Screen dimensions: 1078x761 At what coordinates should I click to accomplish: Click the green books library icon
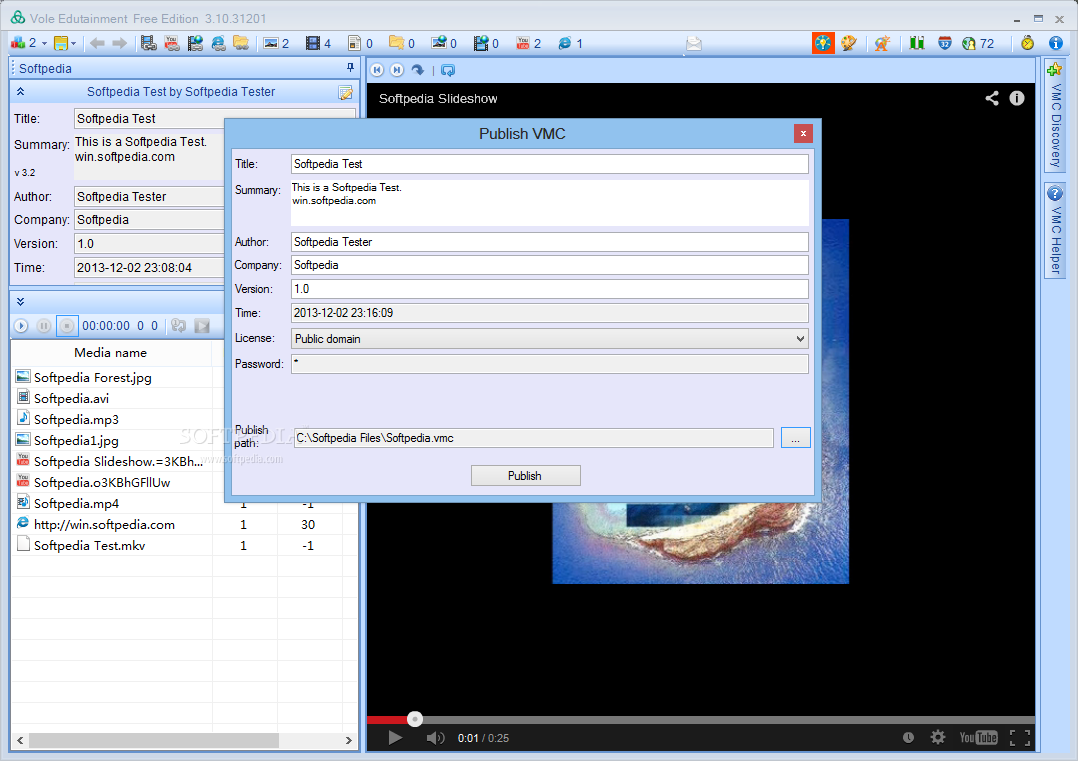[x=916, y=43]
